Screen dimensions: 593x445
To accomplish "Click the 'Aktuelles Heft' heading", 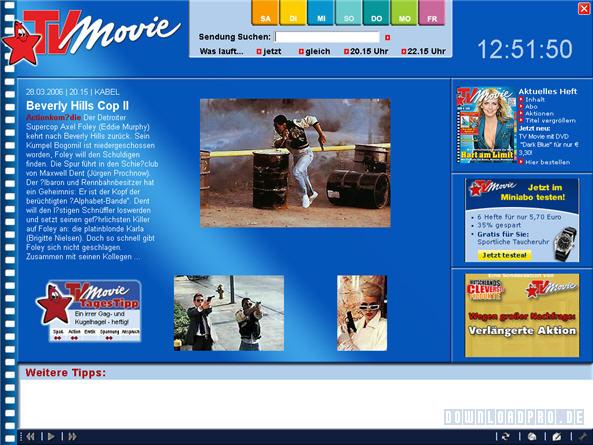I will pos(548,91).
